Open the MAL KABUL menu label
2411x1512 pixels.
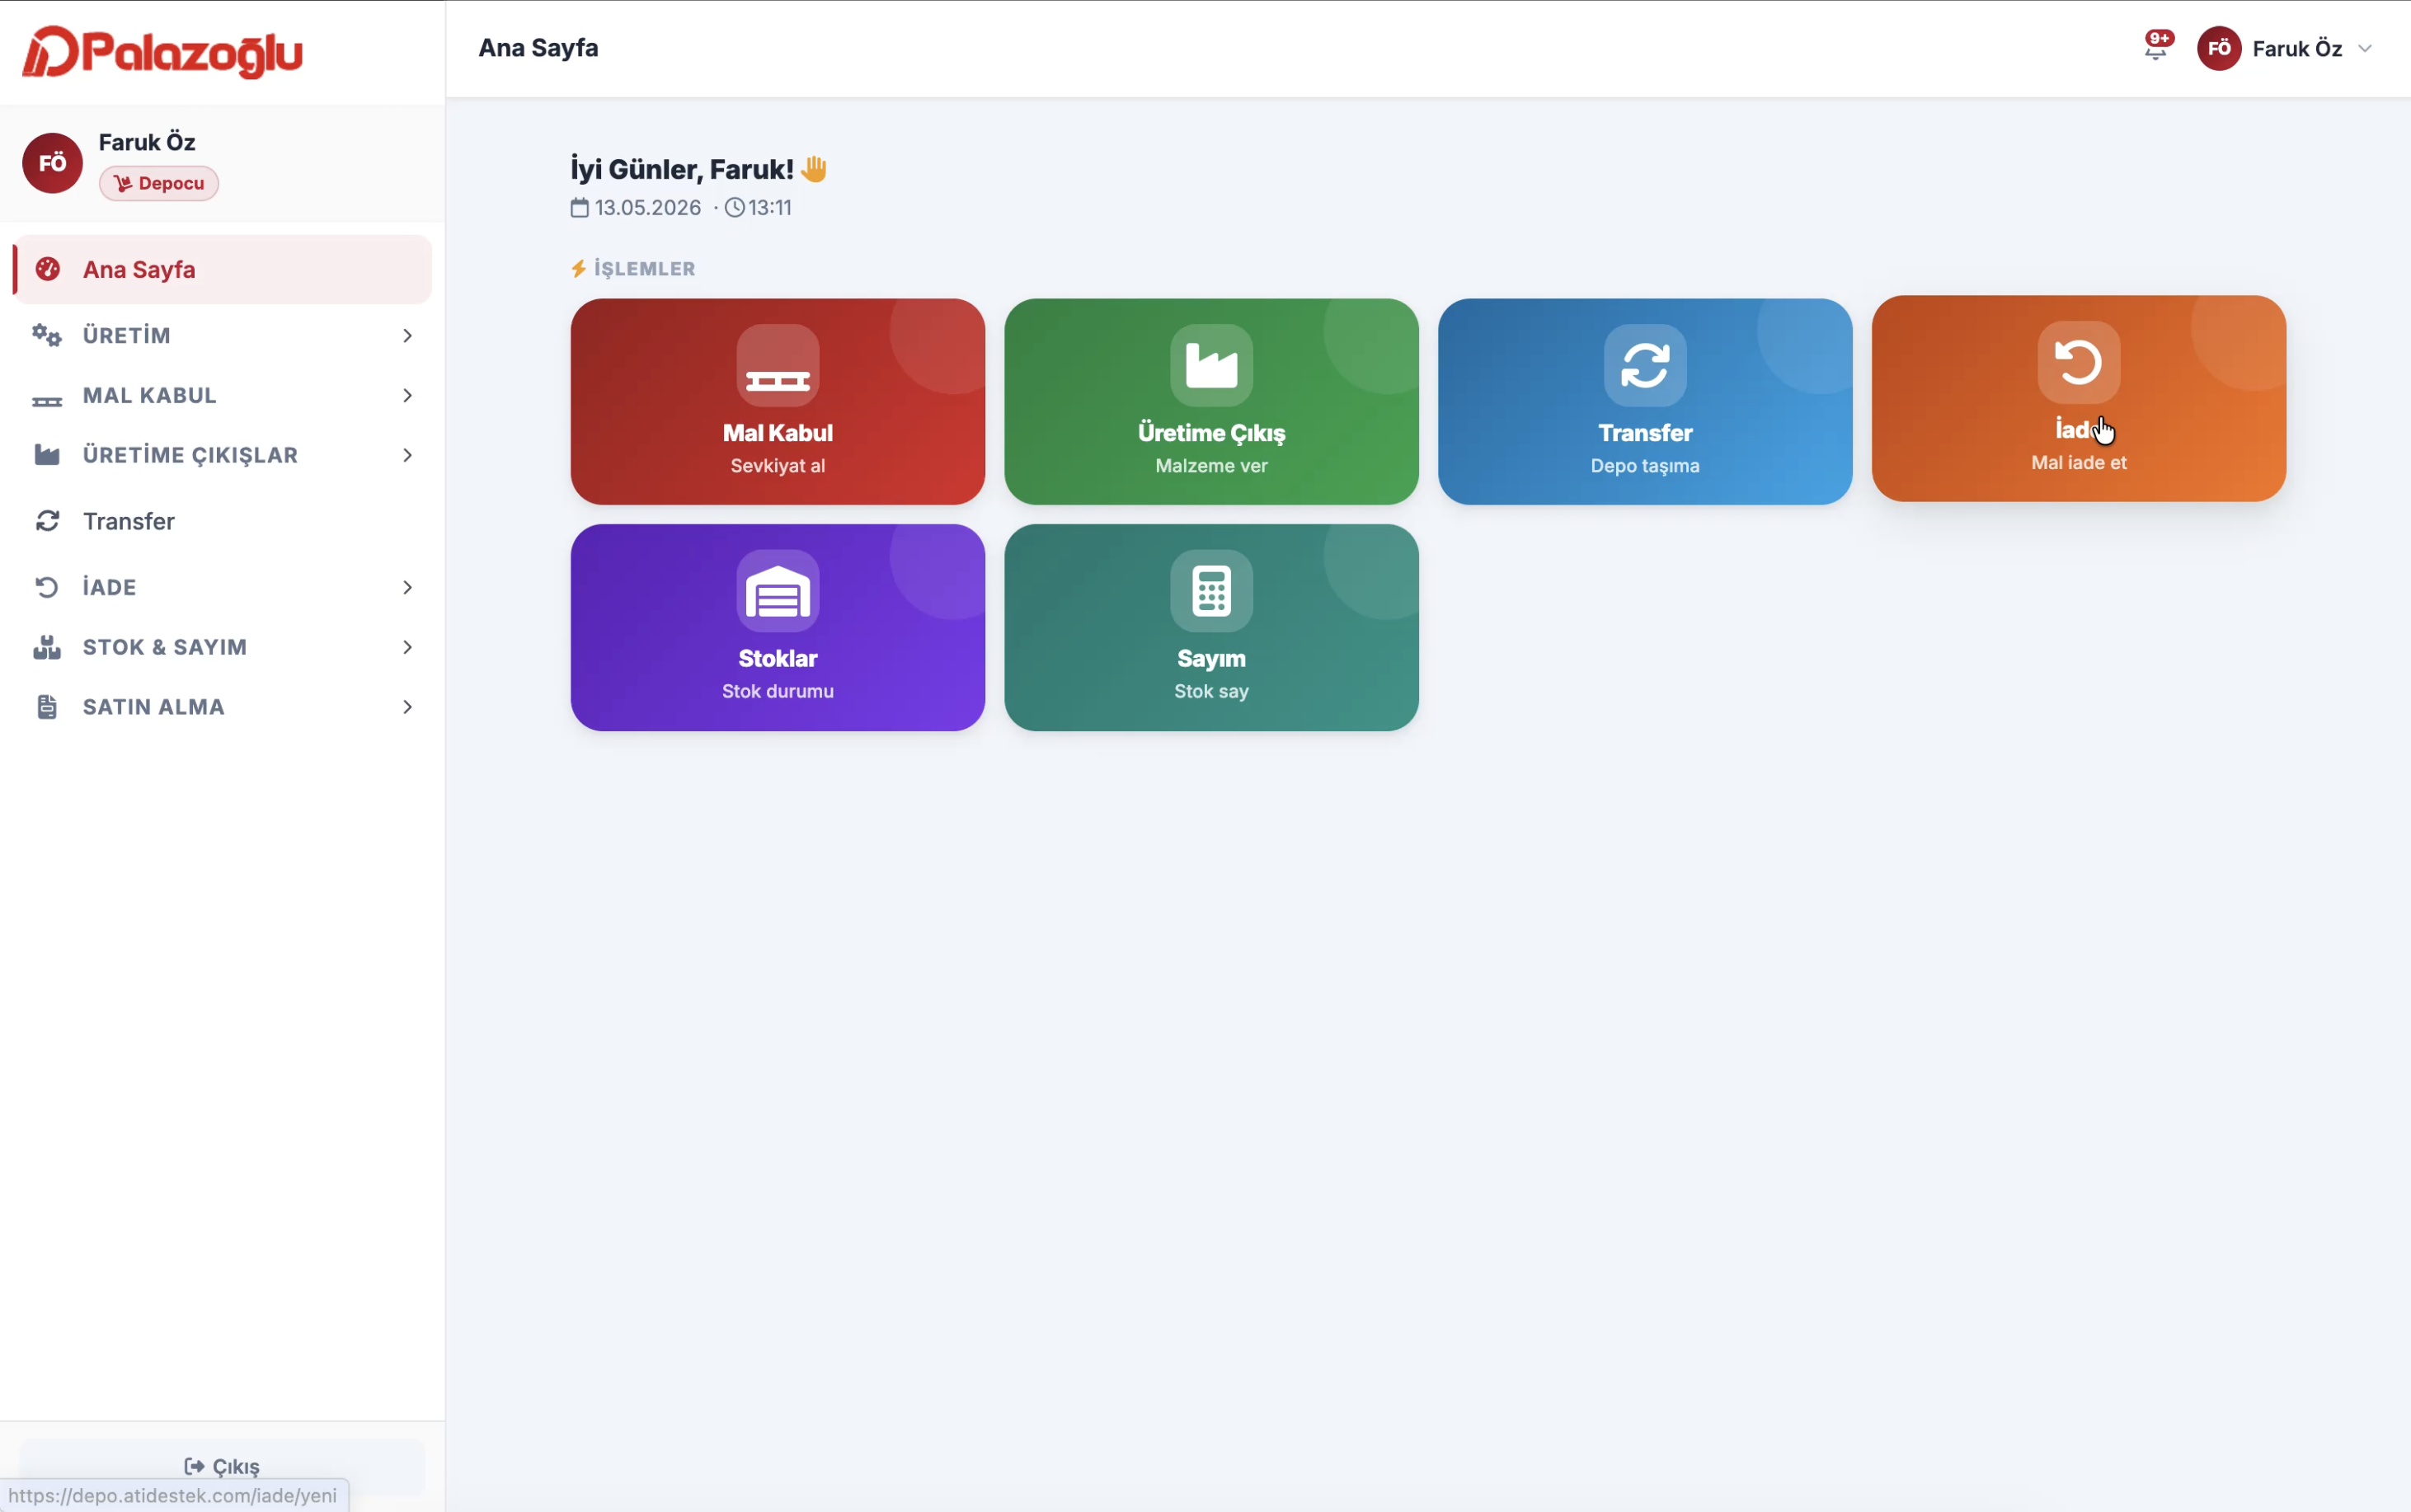(x=150, y=395)
